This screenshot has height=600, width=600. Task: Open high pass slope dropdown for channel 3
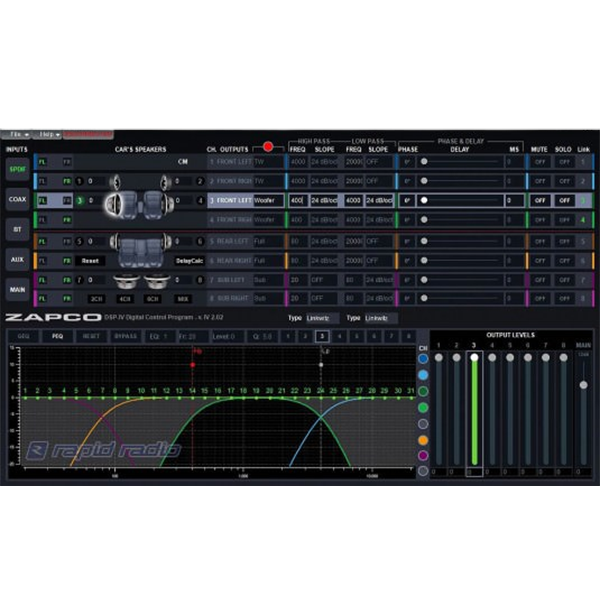click(324, 200)
